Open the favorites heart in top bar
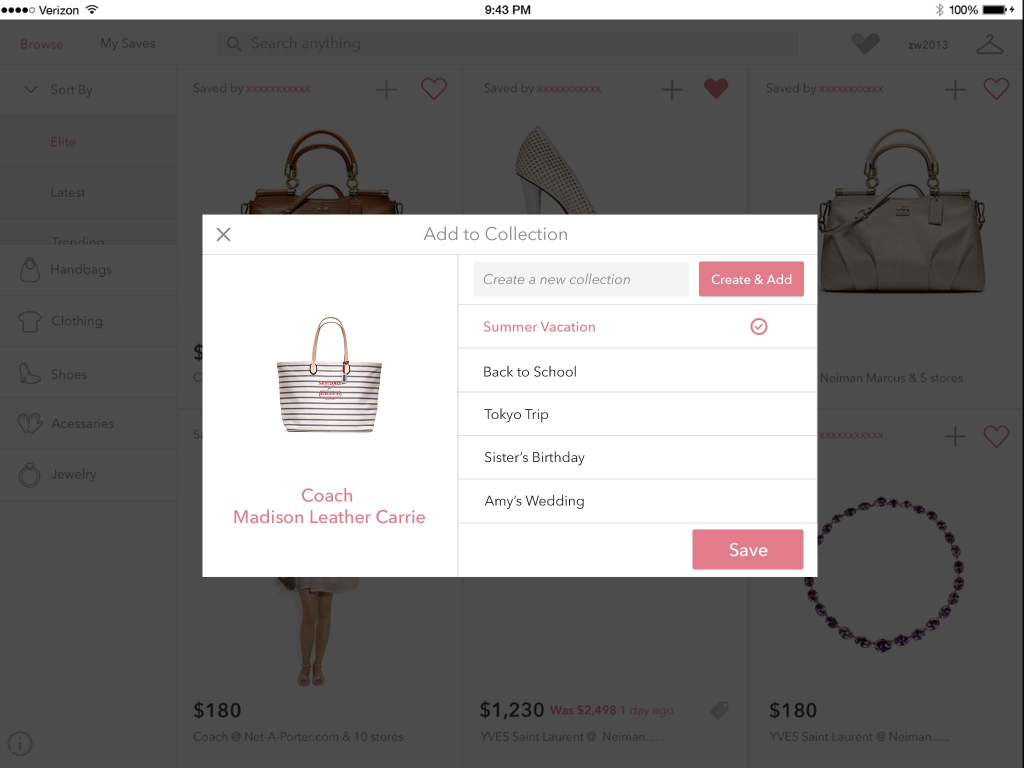Image resolution: width=1024 pixels, height=768 pixels. coord(866,44)
